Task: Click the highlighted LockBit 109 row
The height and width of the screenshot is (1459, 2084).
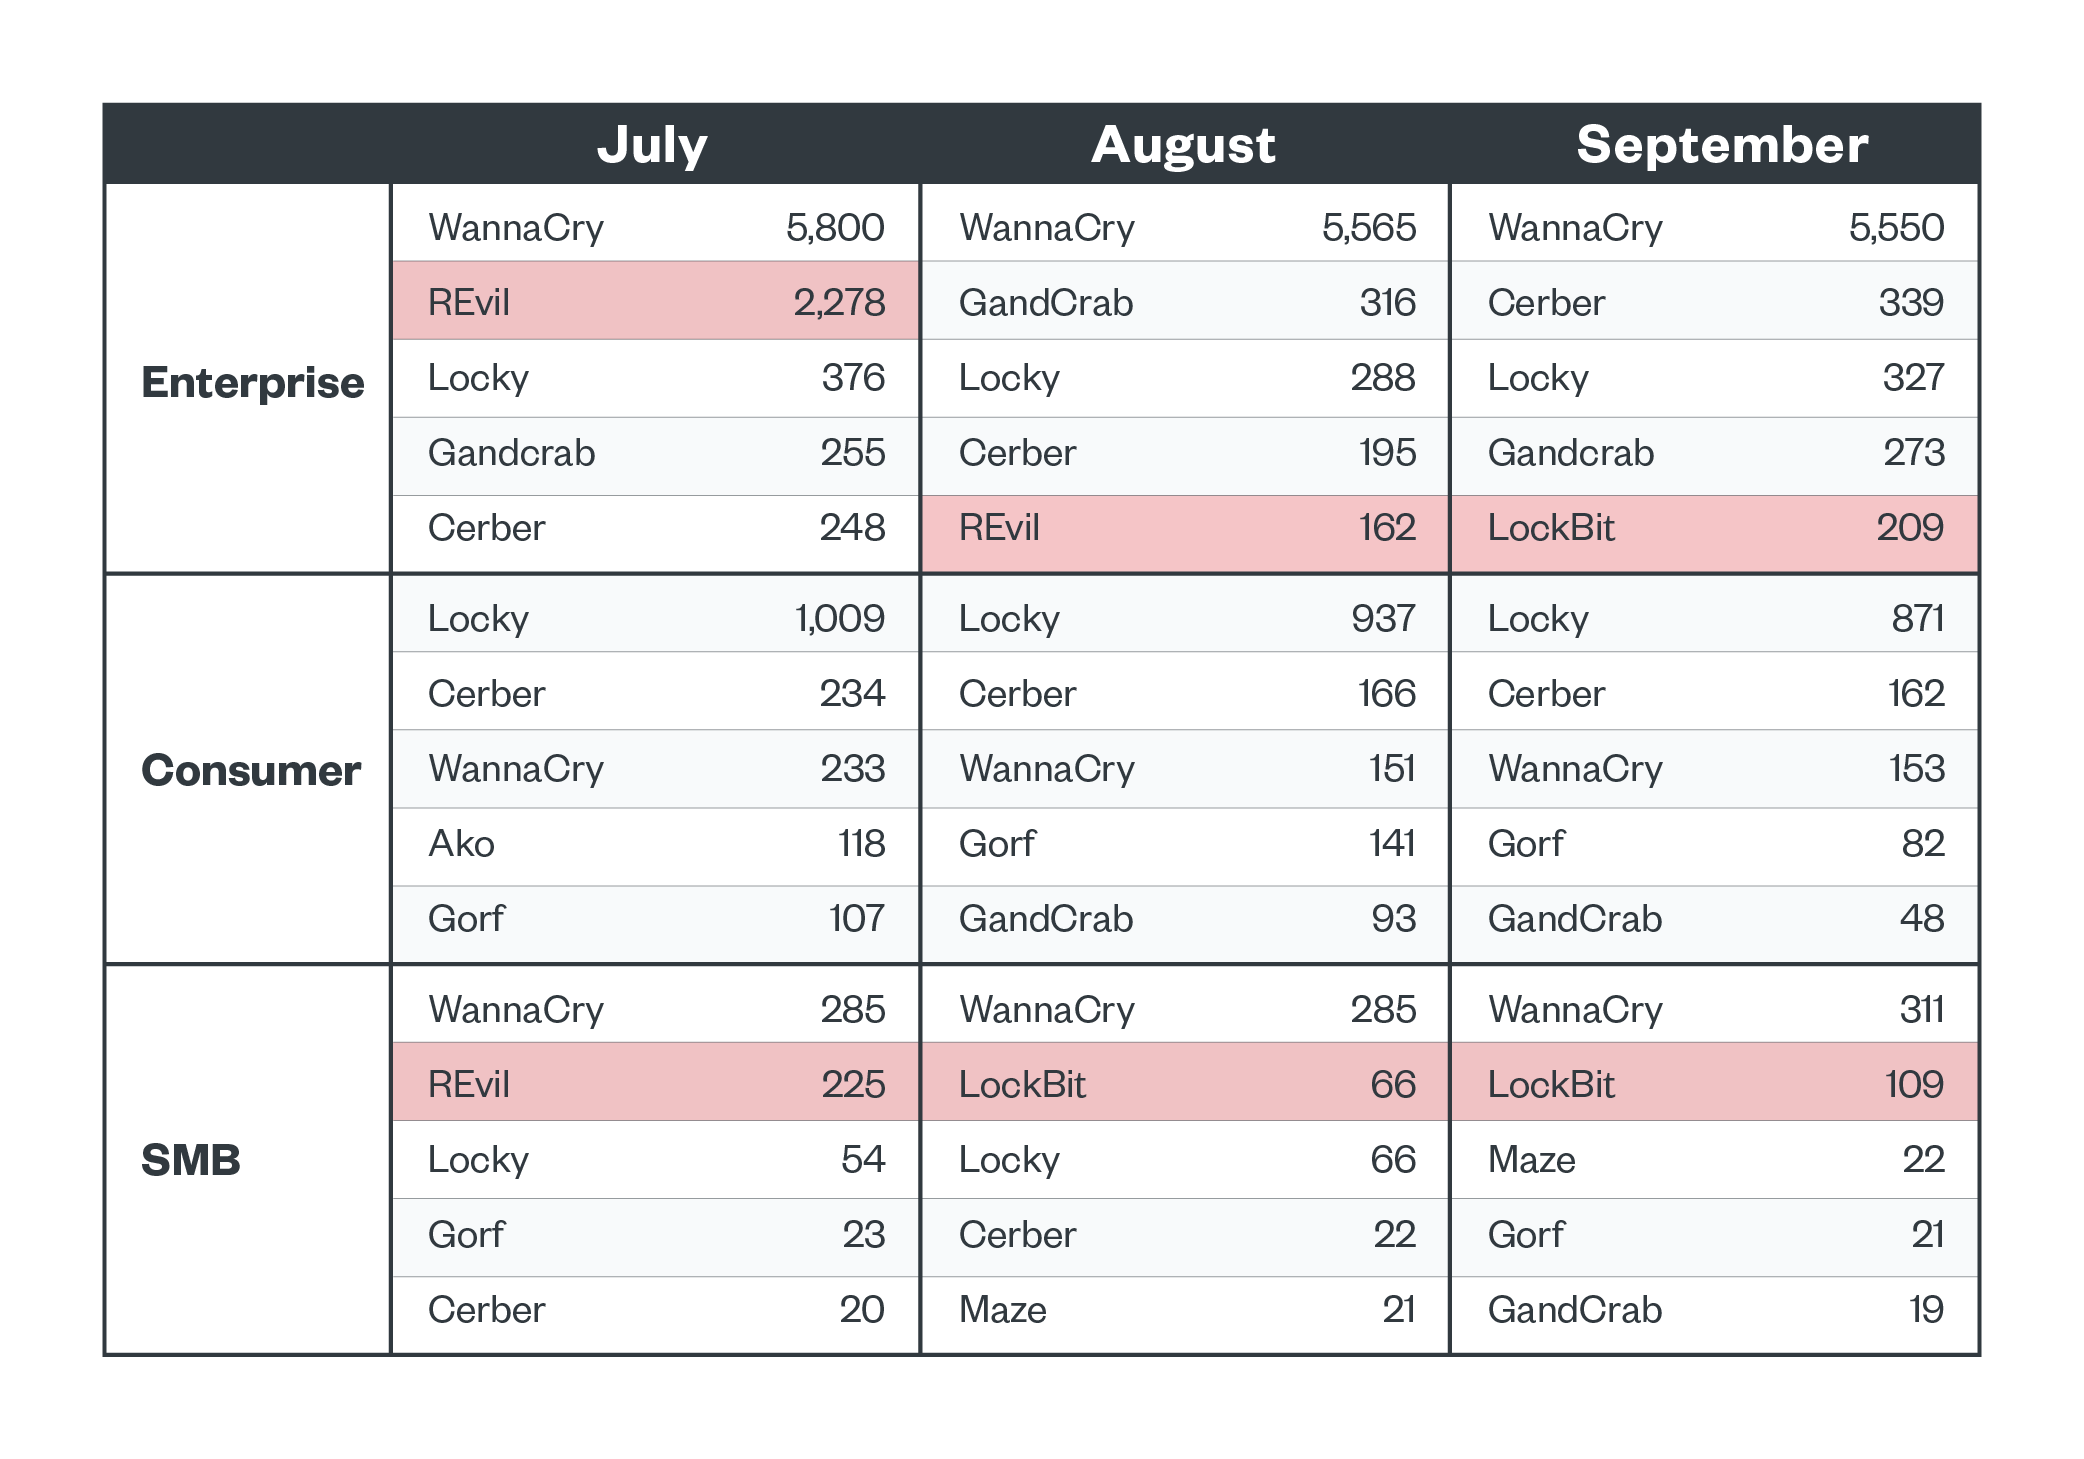Action: [x=1714, y=1084]
